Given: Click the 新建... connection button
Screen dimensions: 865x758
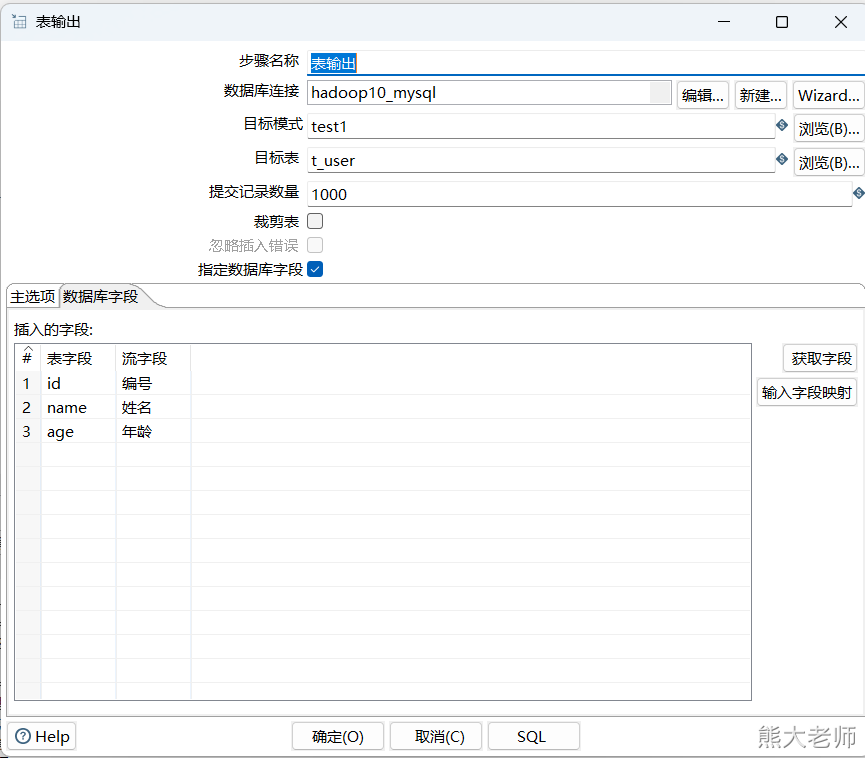Looking at the screenshot, I should pyautogui.click(x=761, y=95).
